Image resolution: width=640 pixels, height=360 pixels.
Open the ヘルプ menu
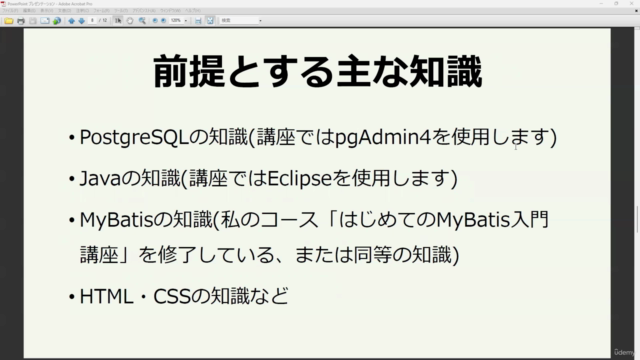click(193, 11)
